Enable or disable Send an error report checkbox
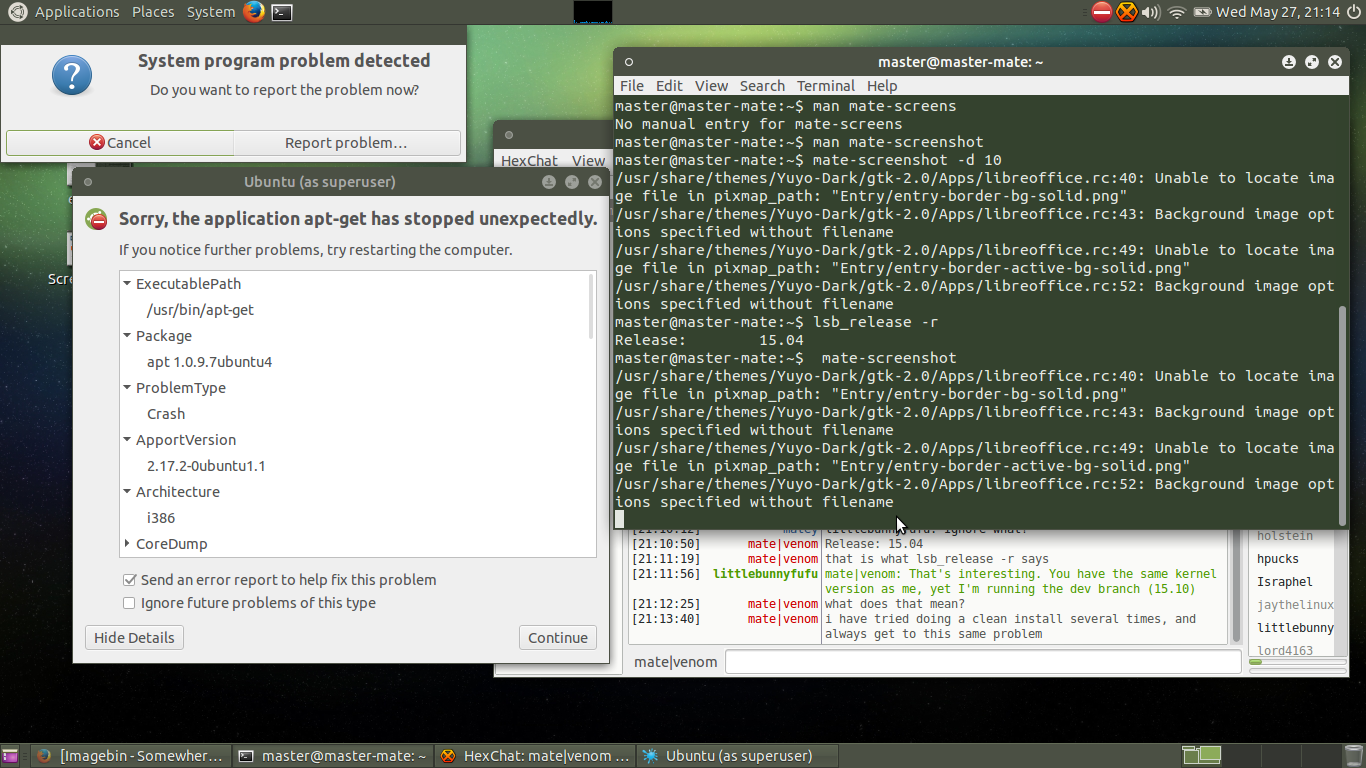The image size is (1366, 768). pos(129,580)
